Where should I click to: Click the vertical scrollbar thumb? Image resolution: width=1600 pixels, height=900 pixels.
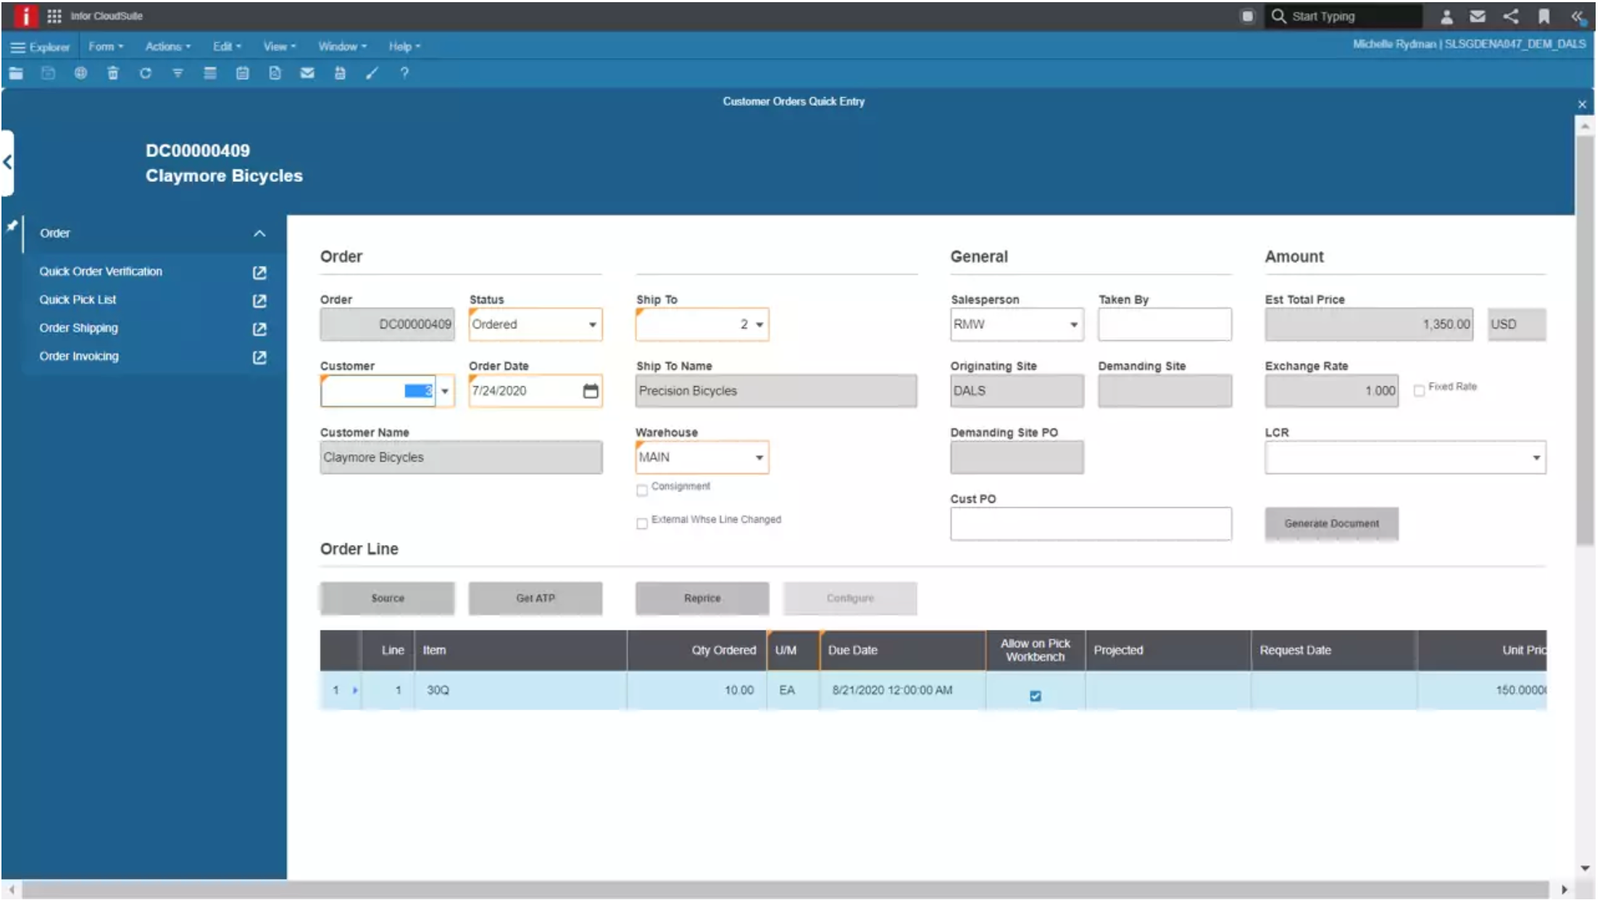click(x=1585, y=340)
